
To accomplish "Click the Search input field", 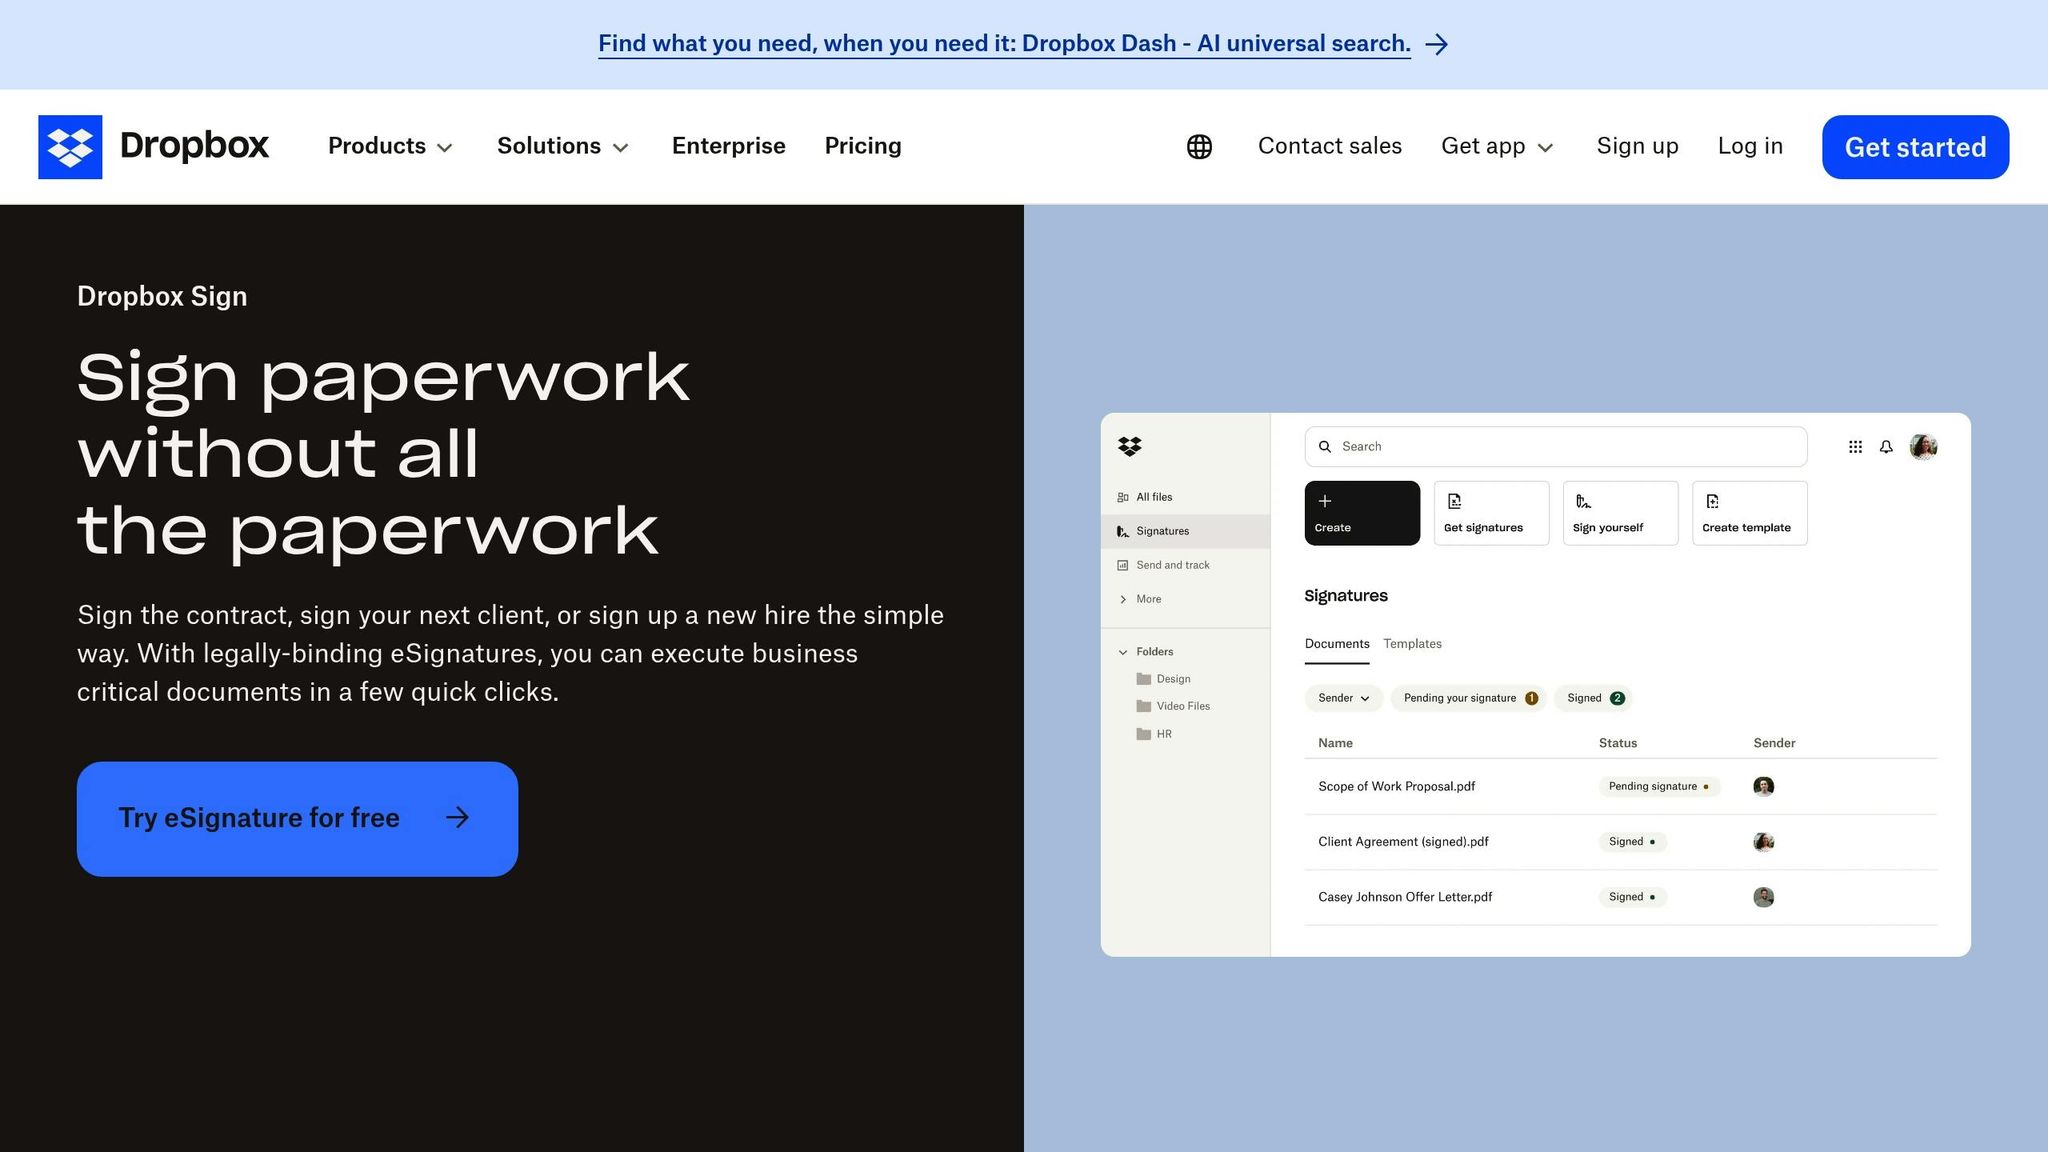I will click(x=1555, y=447).
